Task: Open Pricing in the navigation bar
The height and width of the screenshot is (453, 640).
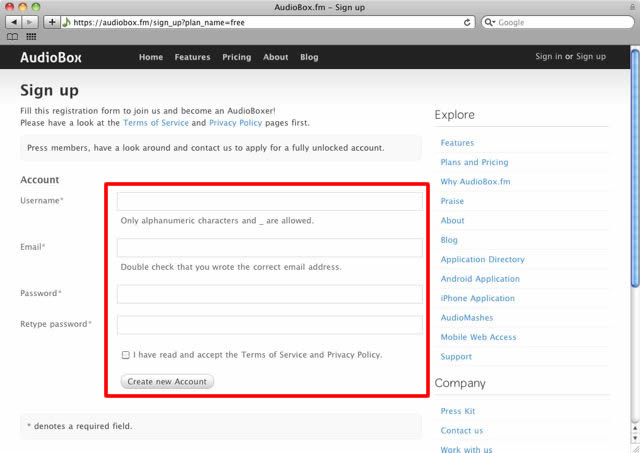Action: pyautogui.click(x=237, y=57)
